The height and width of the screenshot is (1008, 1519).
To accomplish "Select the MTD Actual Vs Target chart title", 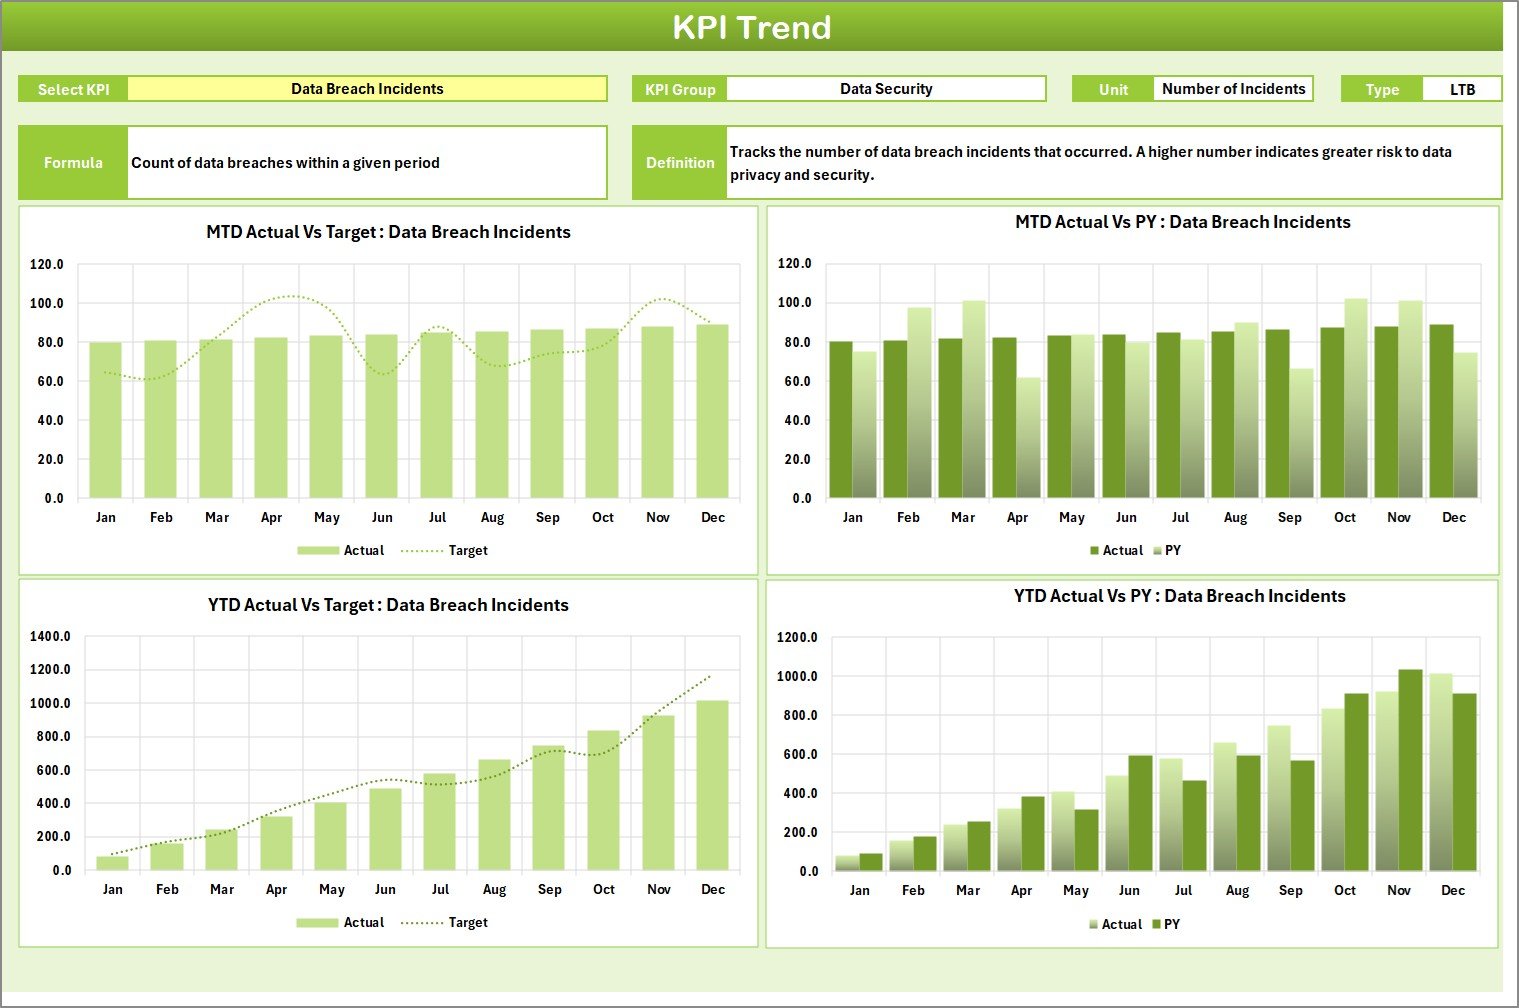I will coord(389,231).
